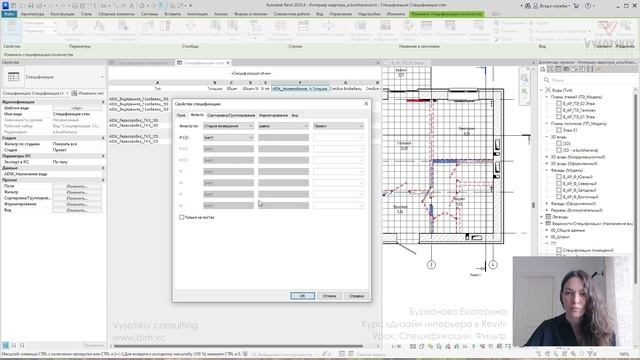Open the second filter (нет) field dropdown
This screenshot has height=360, width=640.
coord(228,138)
